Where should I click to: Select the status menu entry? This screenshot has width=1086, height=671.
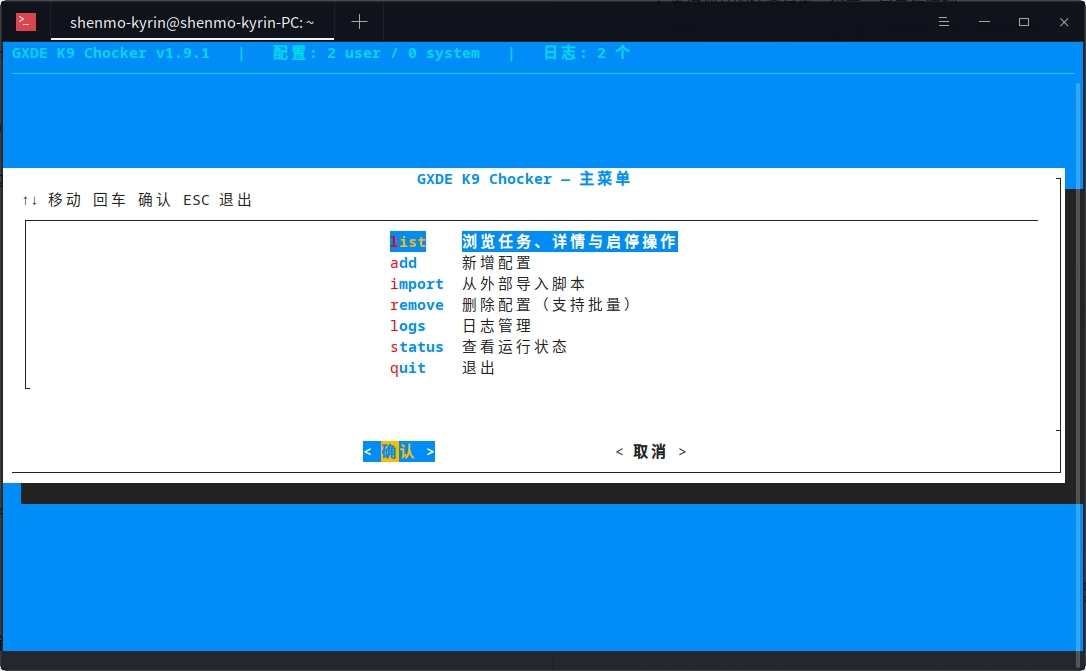(x=416, y=347)
